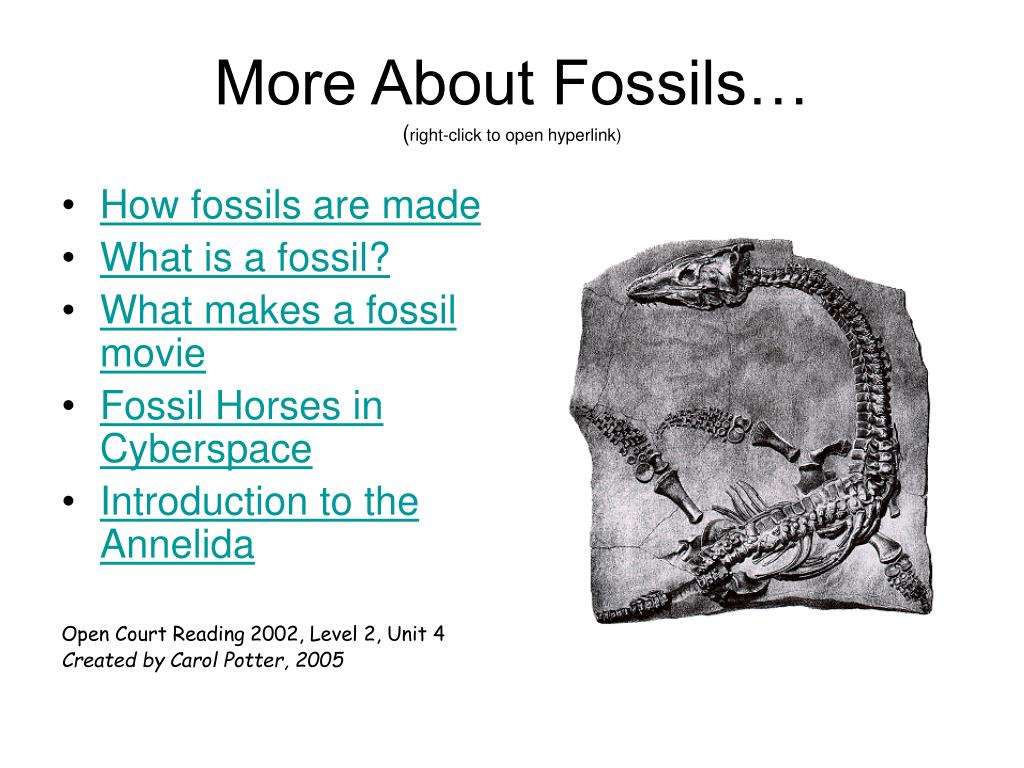The height and width of the screenshot is (768, 1024).
Task: Click the "right-click to open hyperlink" note
Action: 512,135
